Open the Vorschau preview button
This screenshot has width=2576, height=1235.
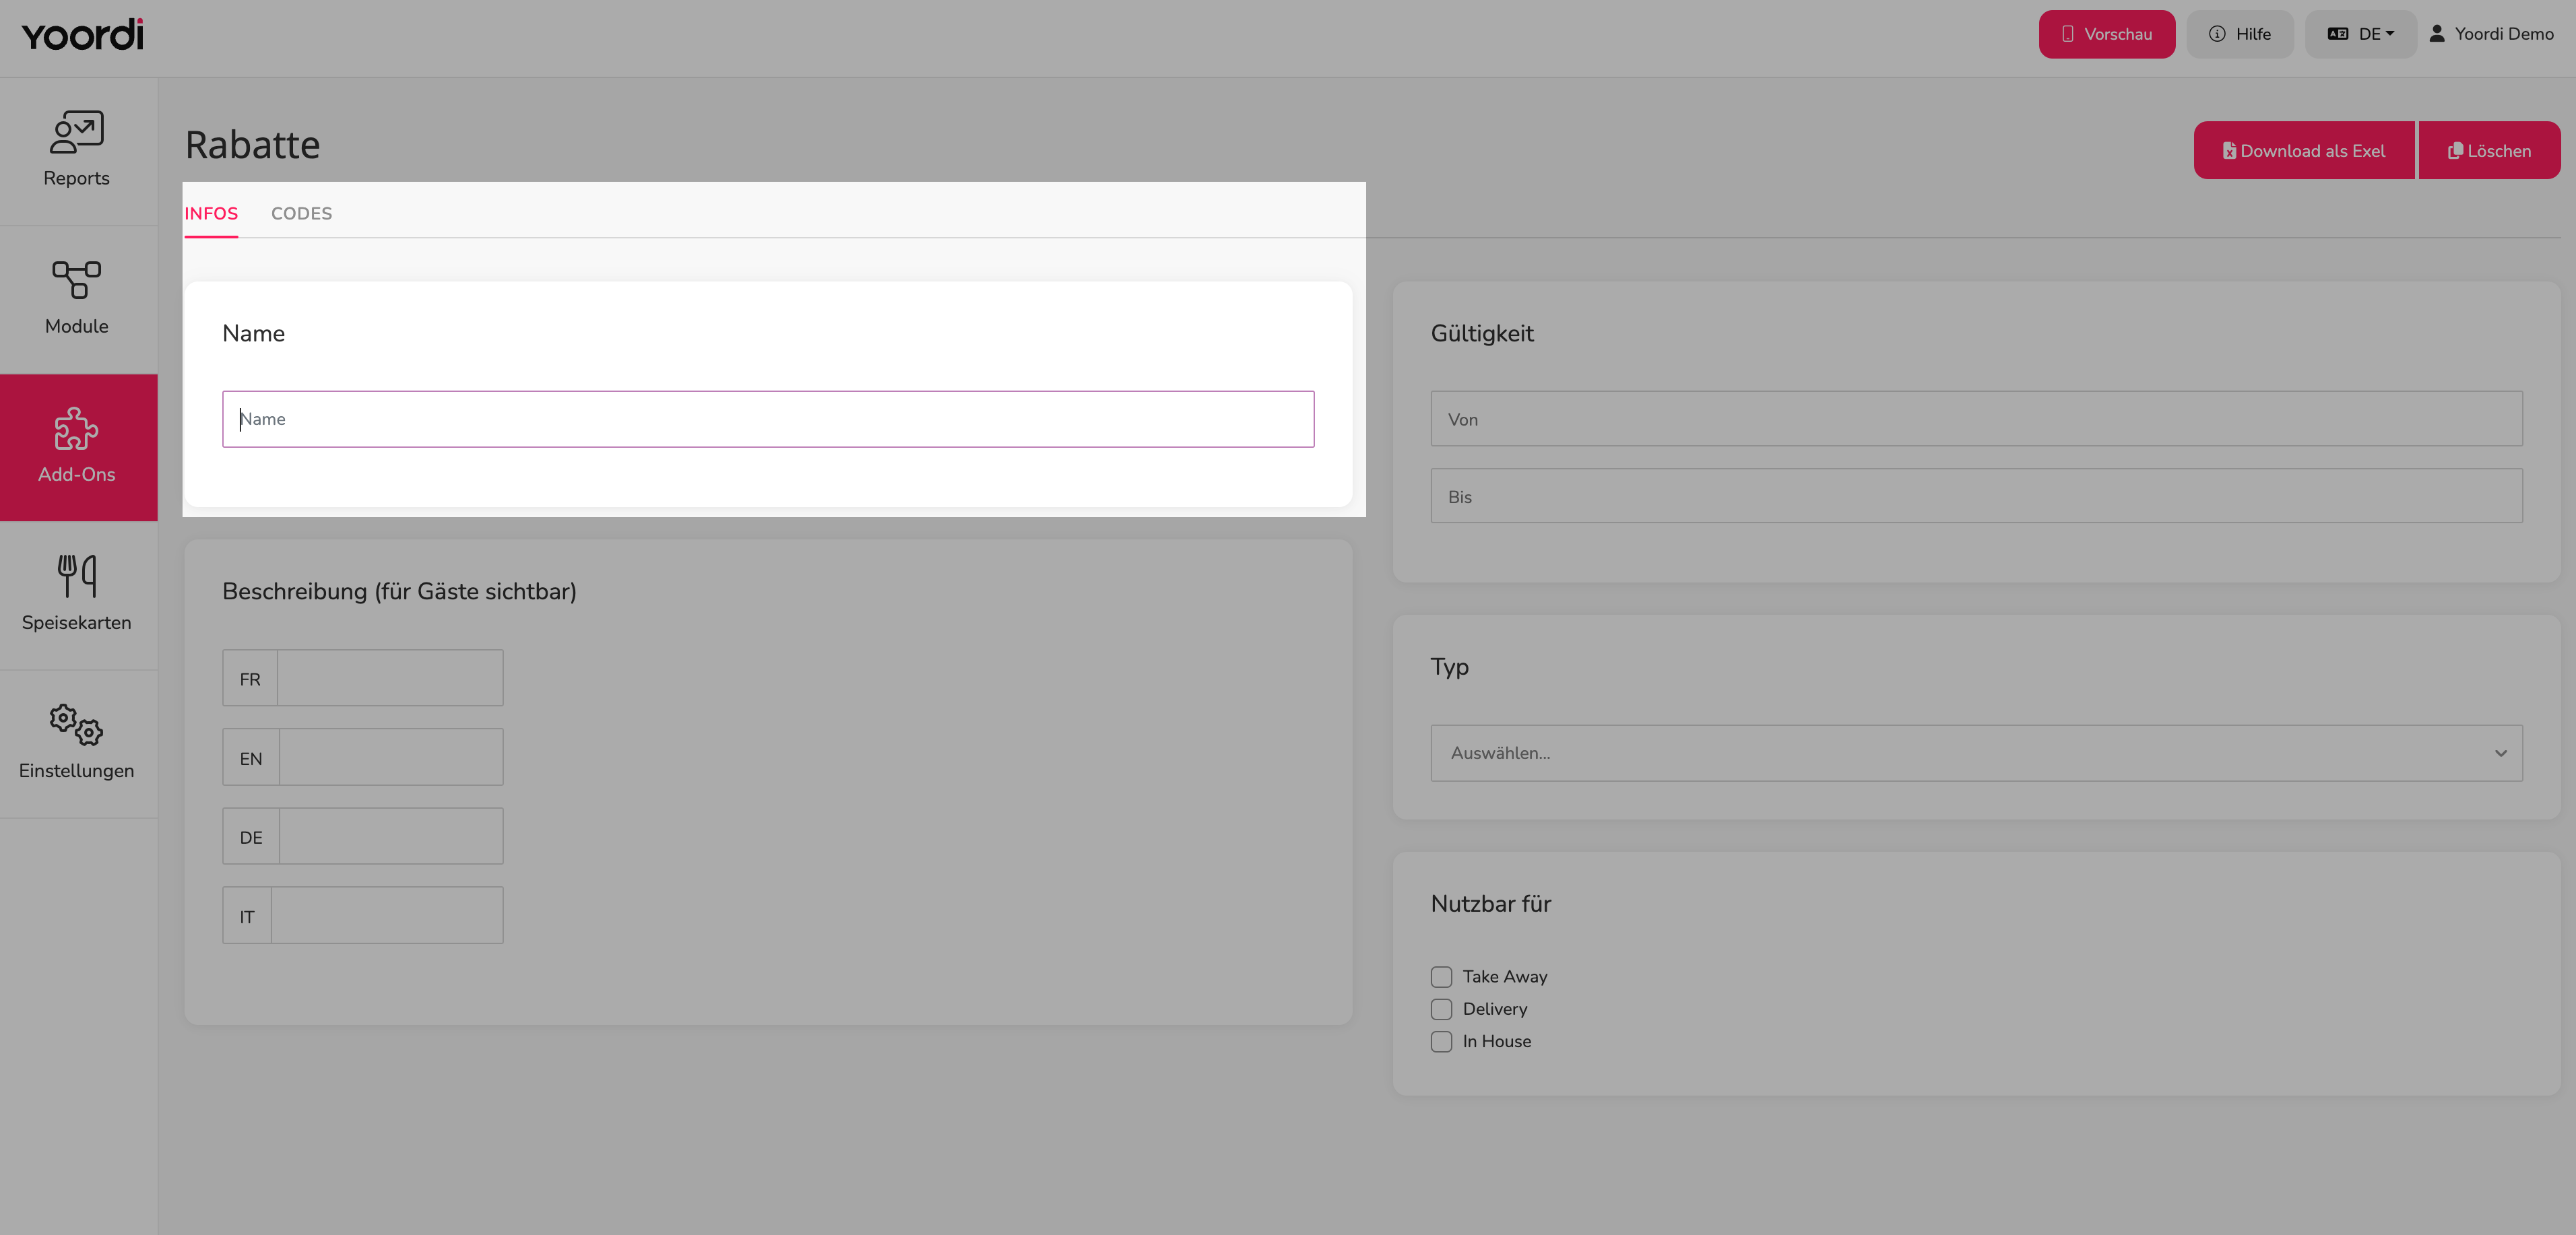(2107, 34)
